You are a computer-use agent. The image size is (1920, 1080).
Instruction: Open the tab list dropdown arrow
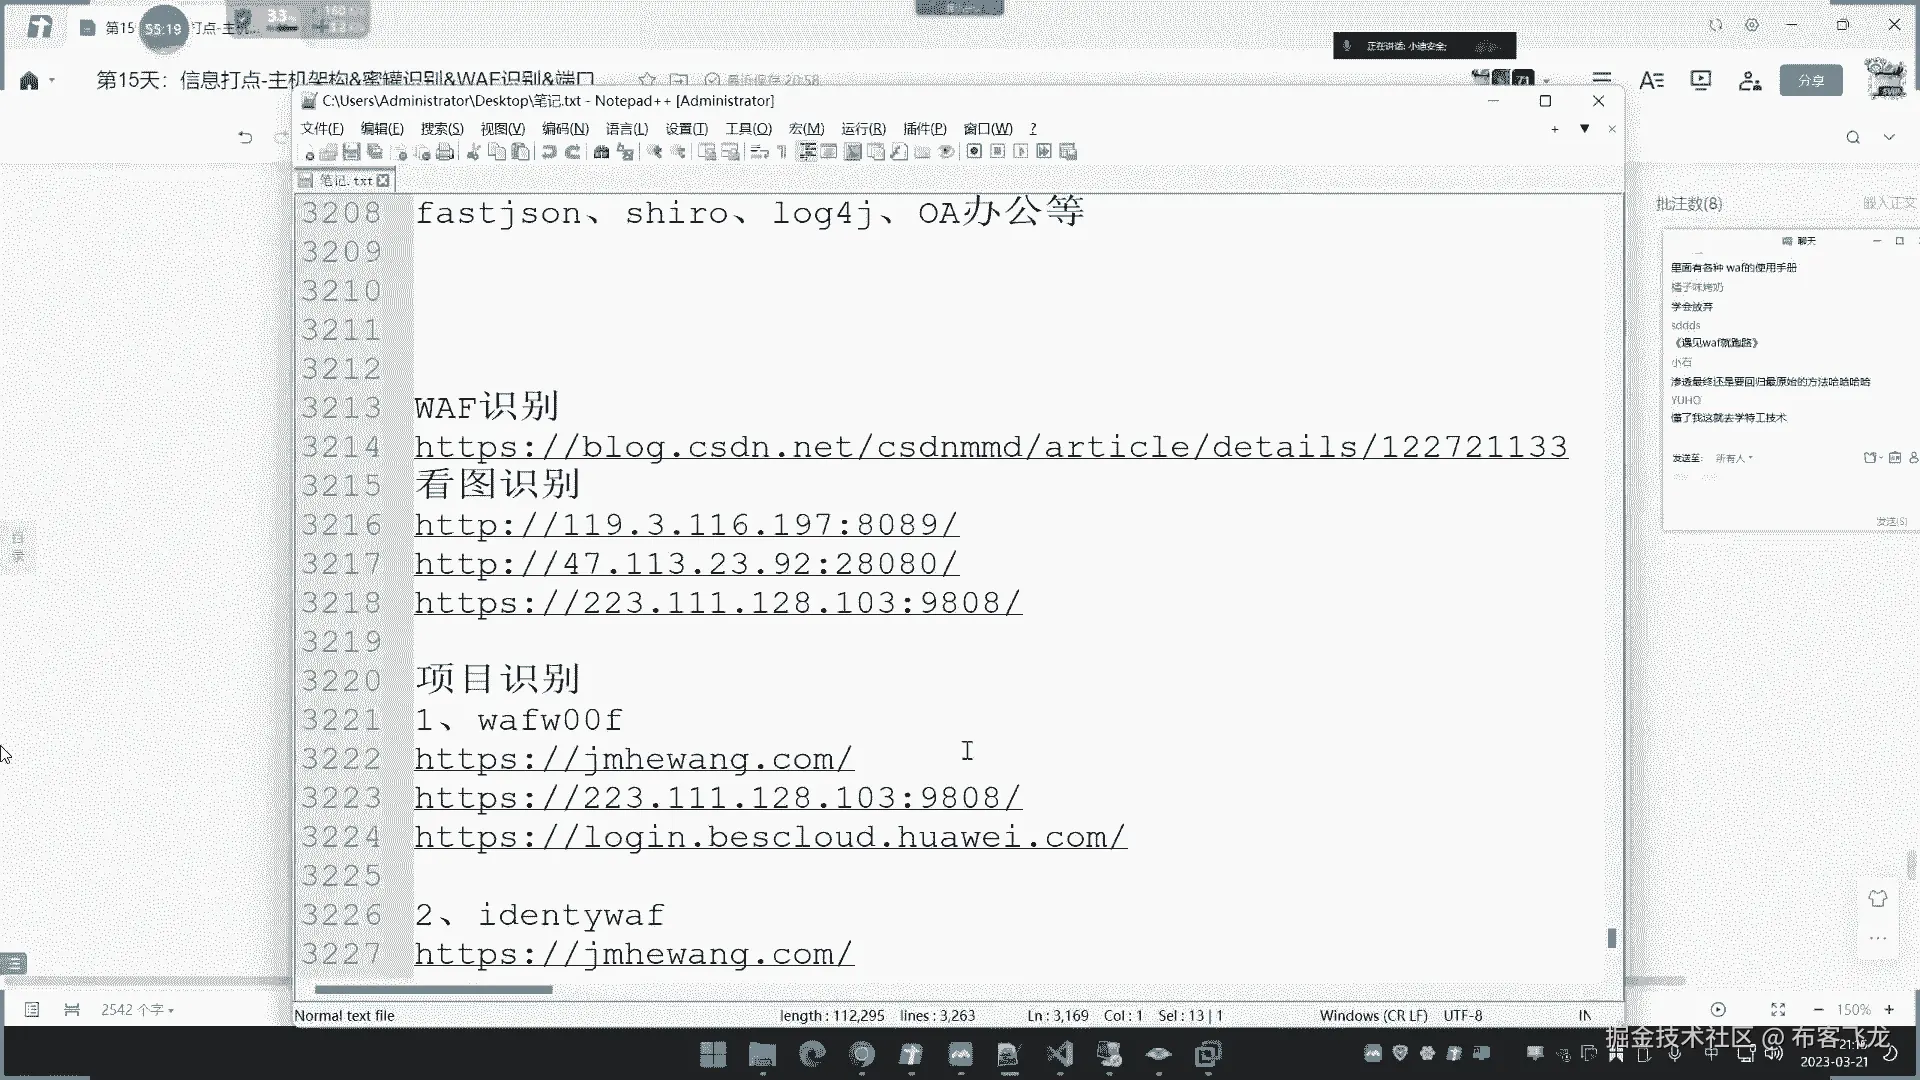pyautogui.click(x=1584, y=129)
